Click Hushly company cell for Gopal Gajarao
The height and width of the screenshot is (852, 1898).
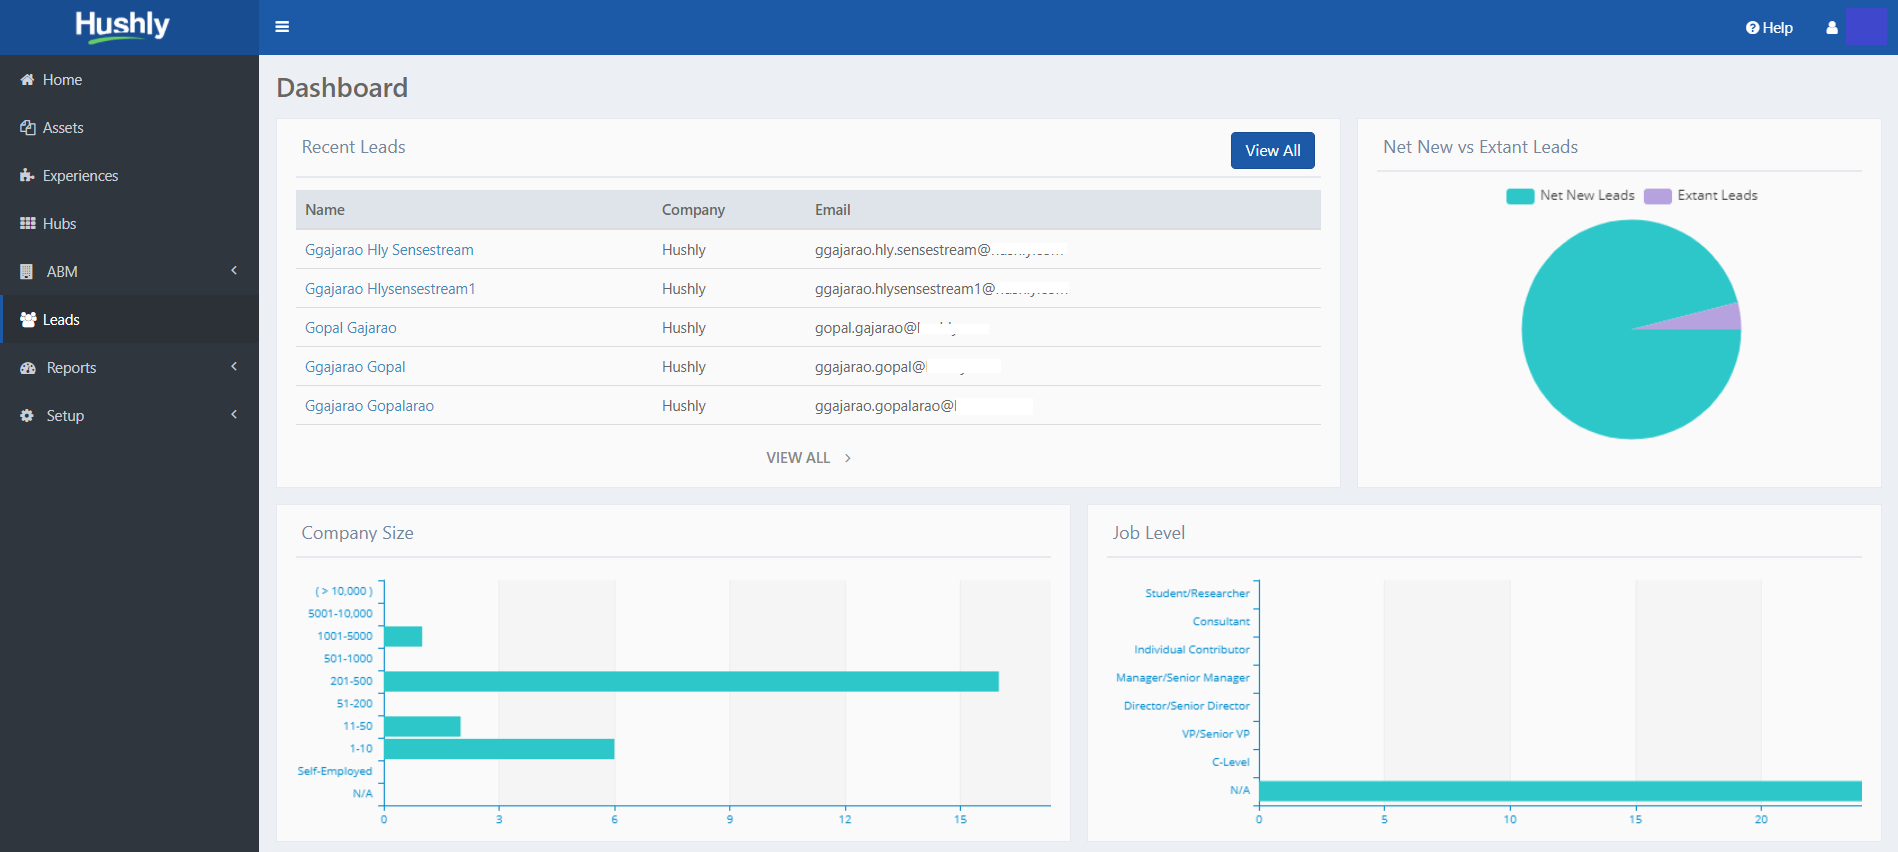coord(684,328)
